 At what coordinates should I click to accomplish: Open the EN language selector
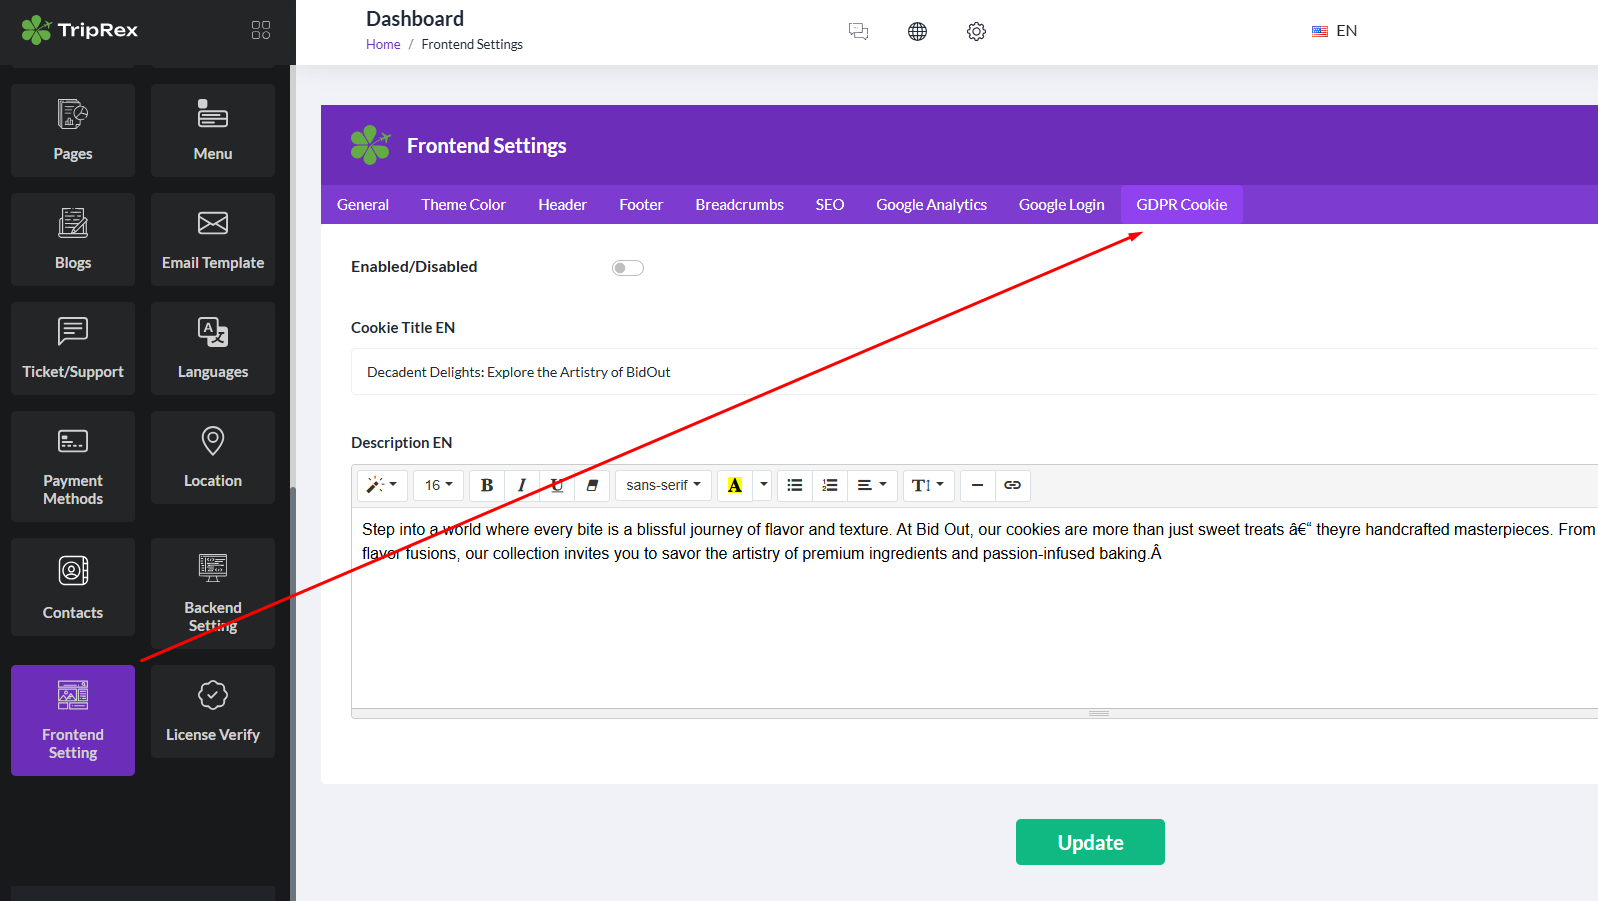[x=1335, y=31]
